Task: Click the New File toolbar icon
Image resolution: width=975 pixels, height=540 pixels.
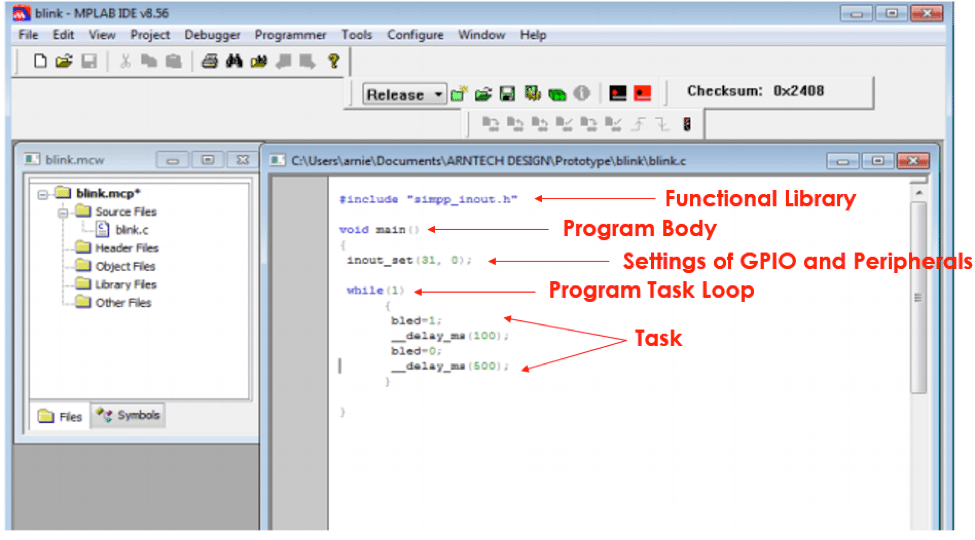Action: pyautogui.click(x=40, y=61)
